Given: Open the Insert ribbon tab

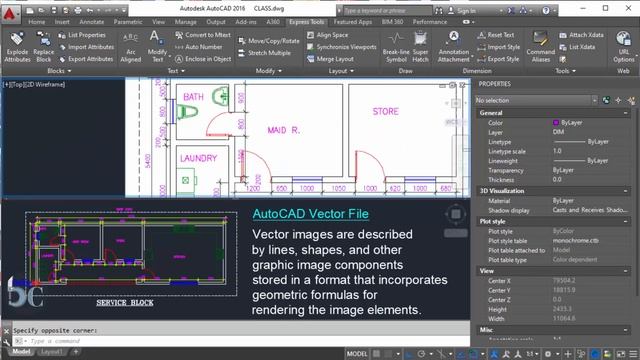Looking at the screenshot, I should click(62, 22).
